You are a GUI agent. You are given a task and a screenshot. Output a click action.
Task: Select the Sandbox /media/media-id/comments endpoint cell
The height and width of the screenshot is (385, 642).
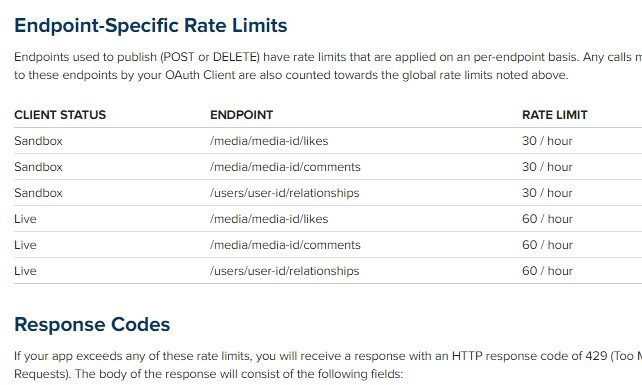[285, 167]
